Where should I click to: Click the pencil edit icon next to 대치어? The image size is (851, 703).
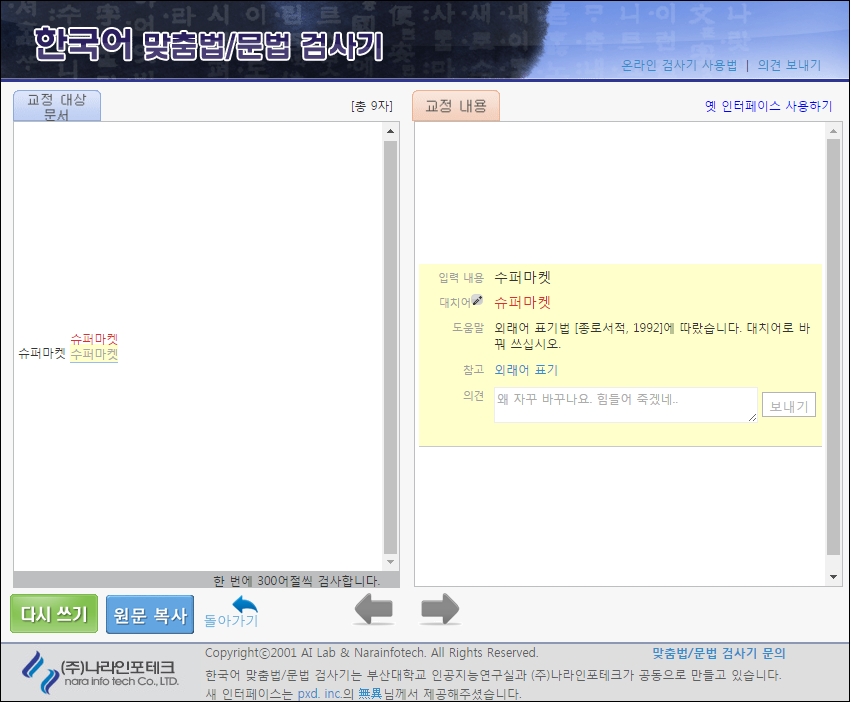477,300
